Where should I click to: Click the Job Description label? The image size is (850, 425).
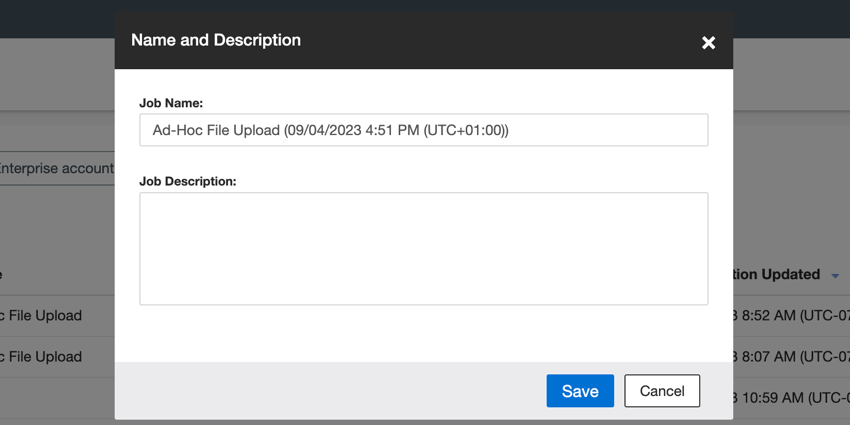tap(187, 181)
